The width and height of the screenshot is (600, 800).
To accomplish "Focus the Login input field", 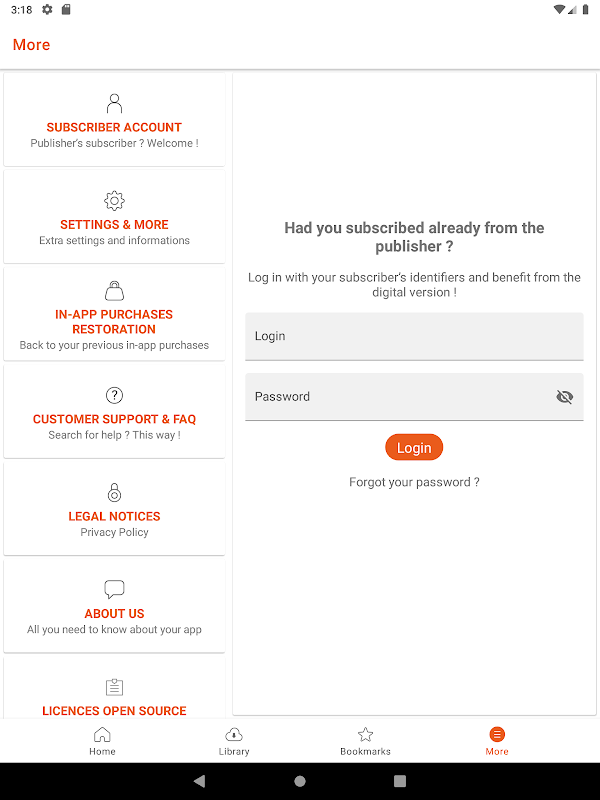I will [x=414, y=336].
